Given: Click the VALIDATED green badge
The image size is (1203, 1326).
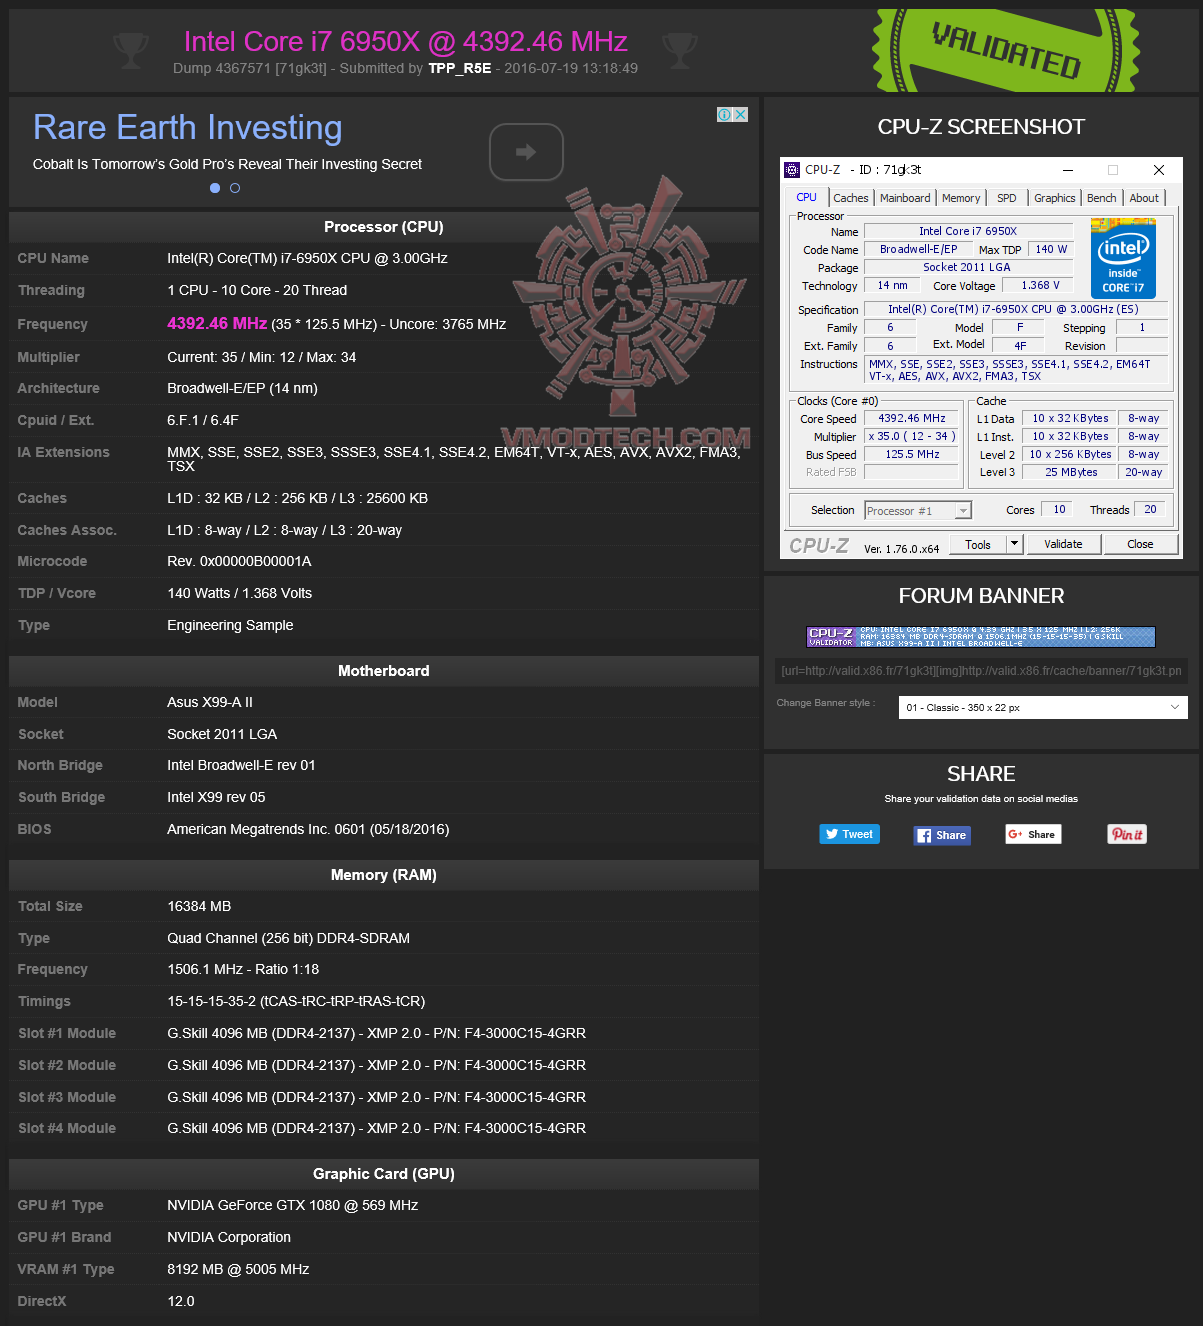Looking at the screenshot, I should tap(1005, 50).
